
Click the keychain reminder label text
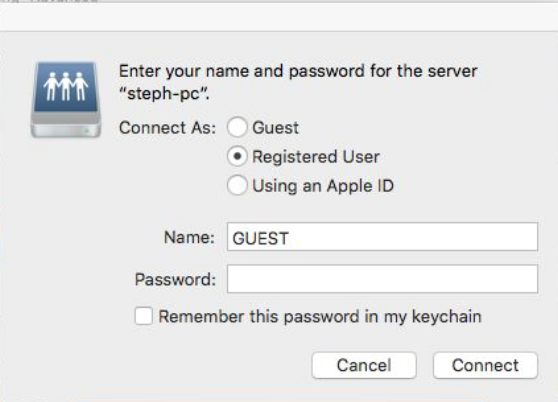click(x=320, y=317)
